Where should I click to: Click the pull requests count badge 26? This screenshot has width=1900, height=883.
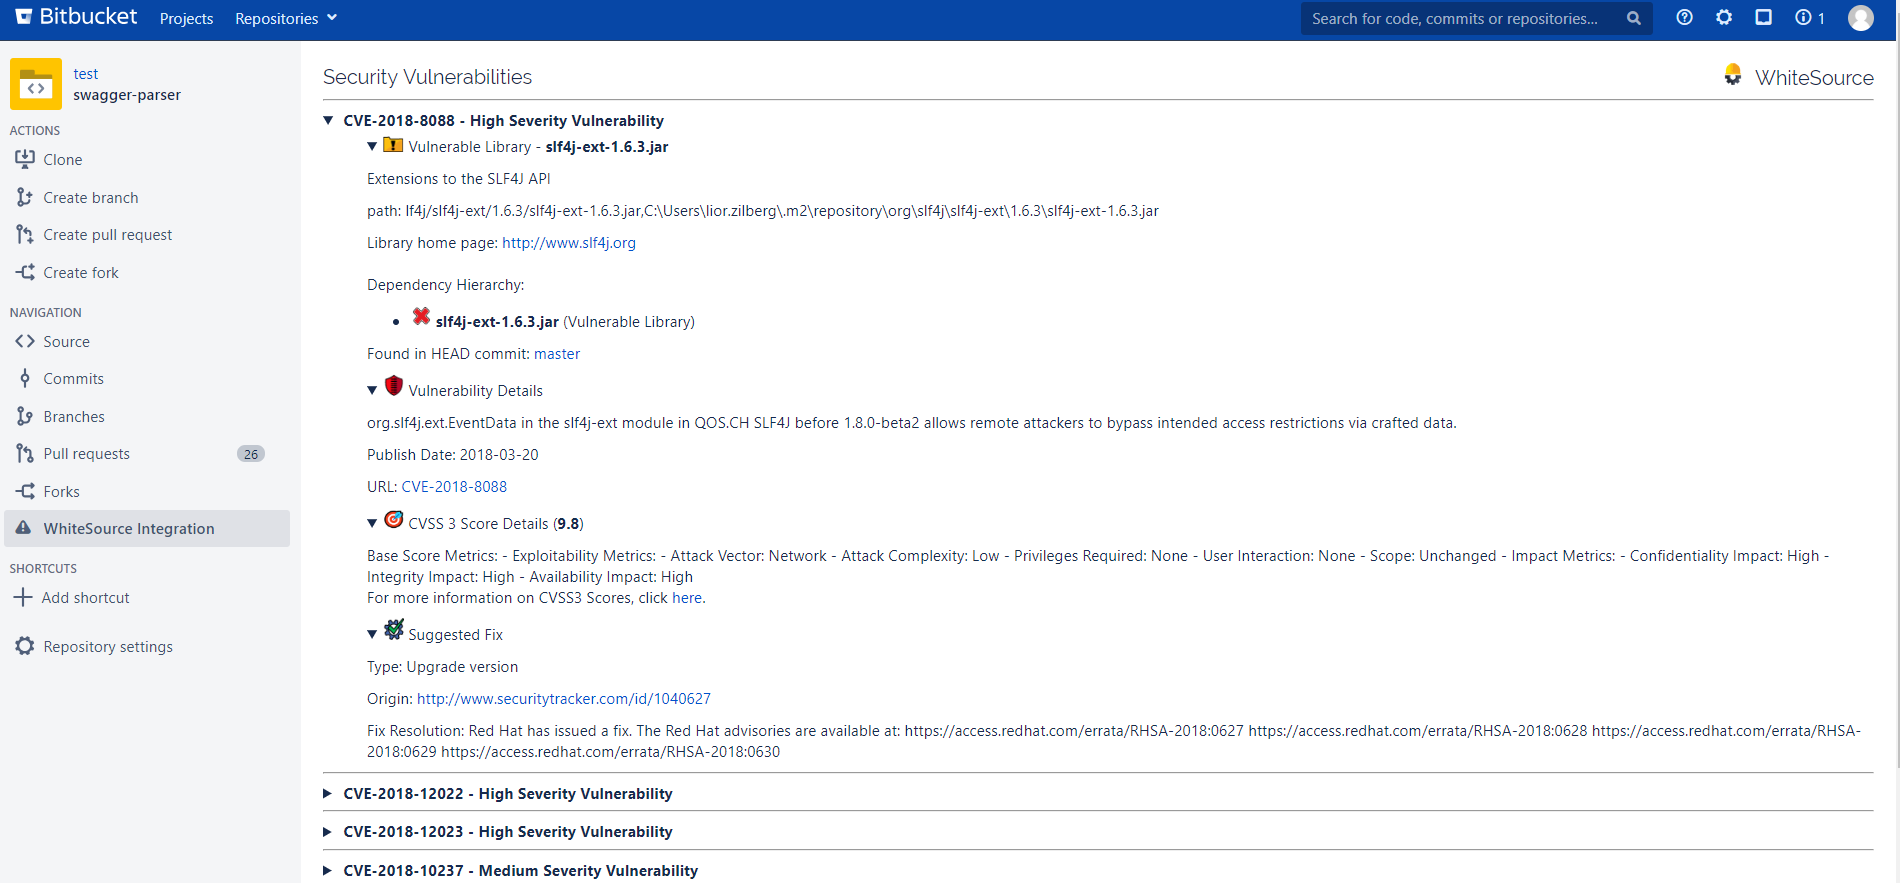coord(251,453)
